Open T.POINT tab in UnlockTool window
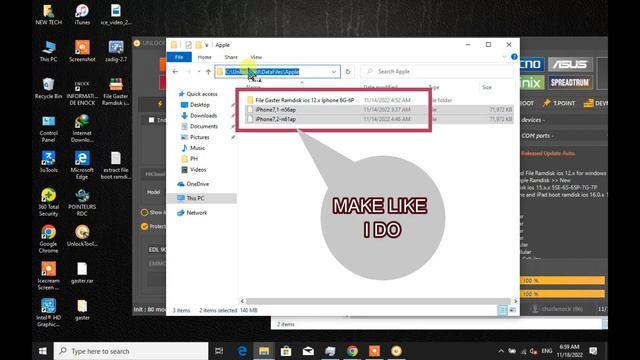Viewport: 640px width, 360px height. [x=559, y=103]
